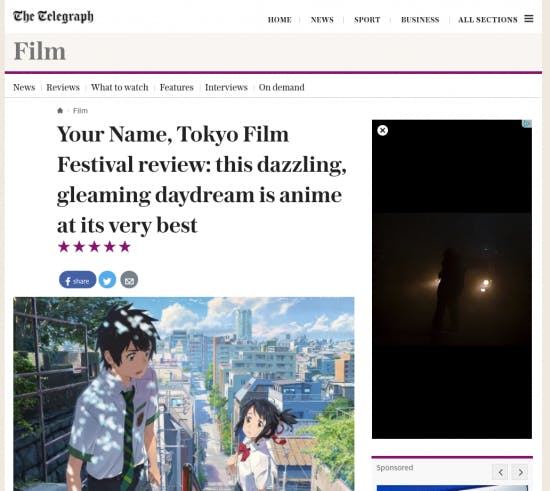Screen dimensions: 550x491
Task: Click the Your Name anime article image
Action: pyautogui.click(x=184, y=394)
